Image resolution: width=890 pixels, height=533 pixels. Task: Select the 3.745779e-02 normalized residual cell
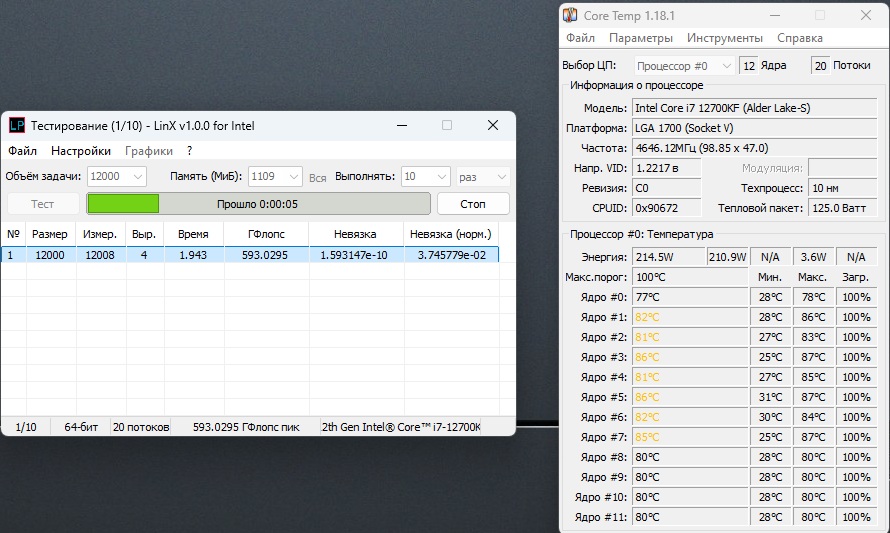452,255
